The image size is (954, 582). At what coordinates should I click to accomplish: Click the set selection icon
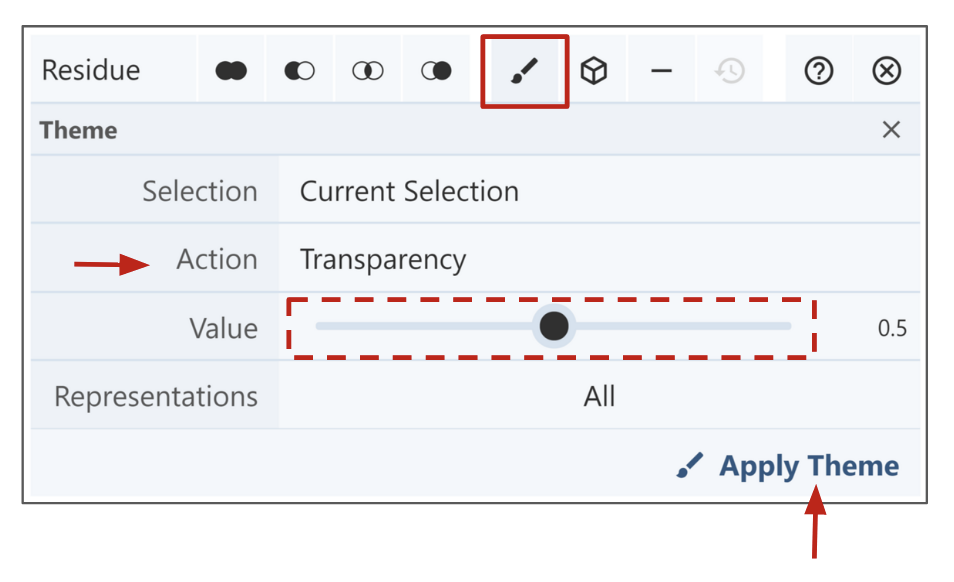click(436, 71)
